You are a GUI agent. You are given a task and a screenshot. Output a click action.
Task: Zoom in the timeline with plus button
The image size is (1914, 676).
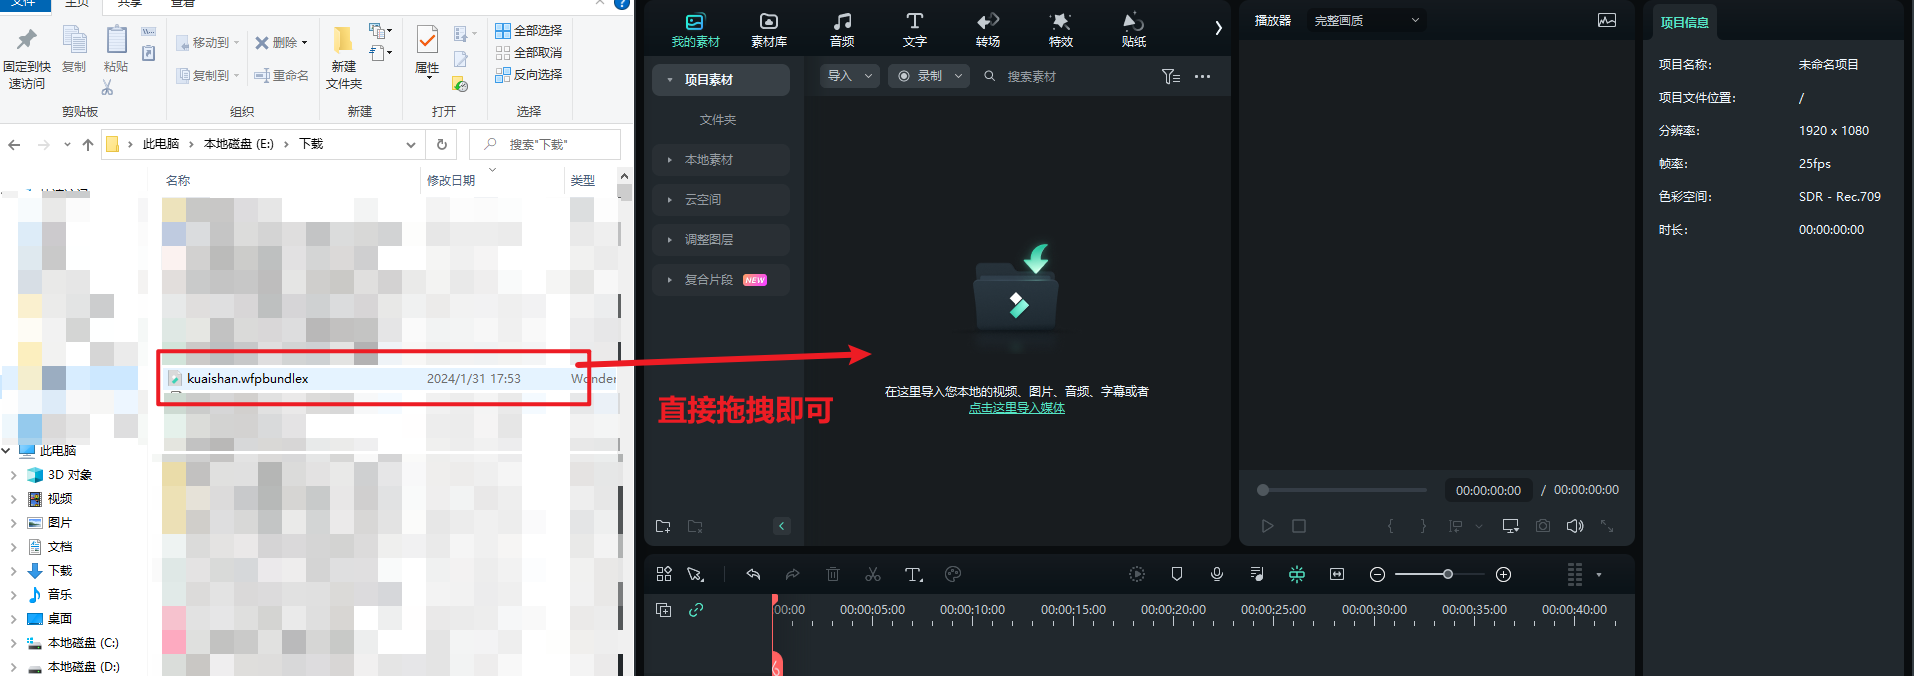click(1503, 574)
